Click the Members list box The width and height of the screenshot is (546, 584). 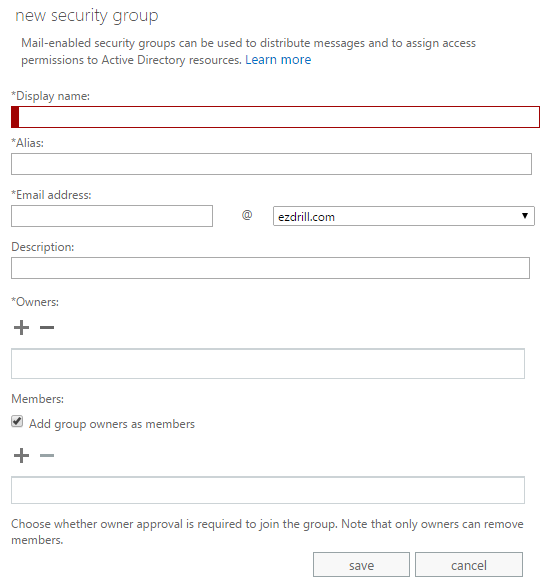click(268, 490)
